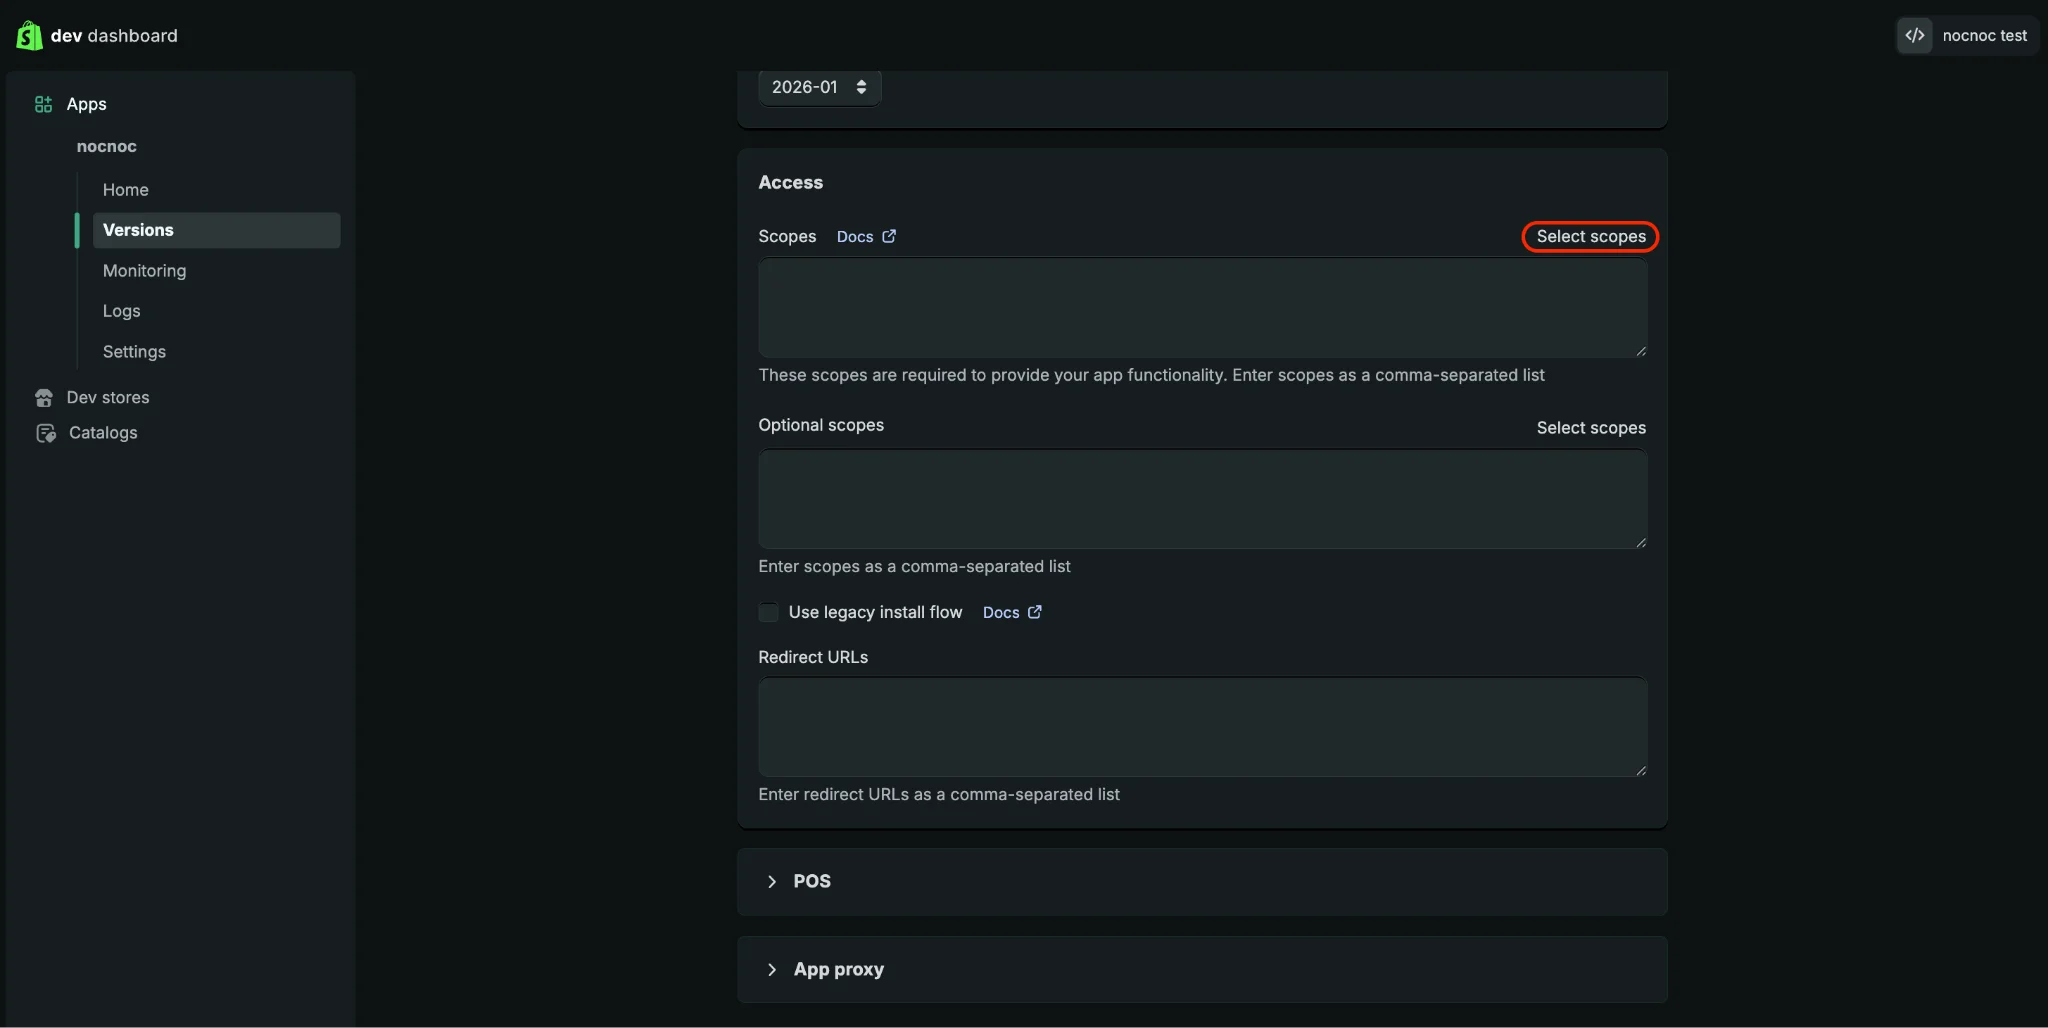Click external link icon next to Scopes Docs

click(889, 236)
